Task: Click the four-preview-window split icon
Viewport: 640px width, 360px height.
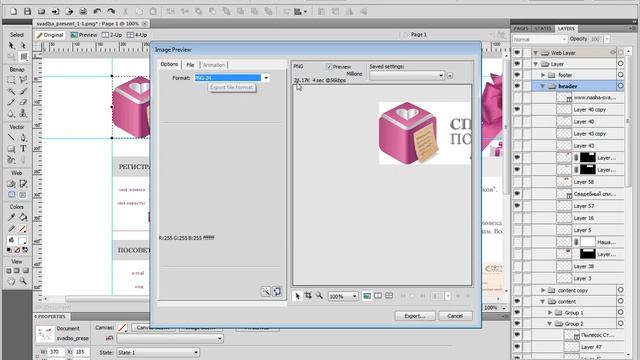Action: tap(389, 296)
